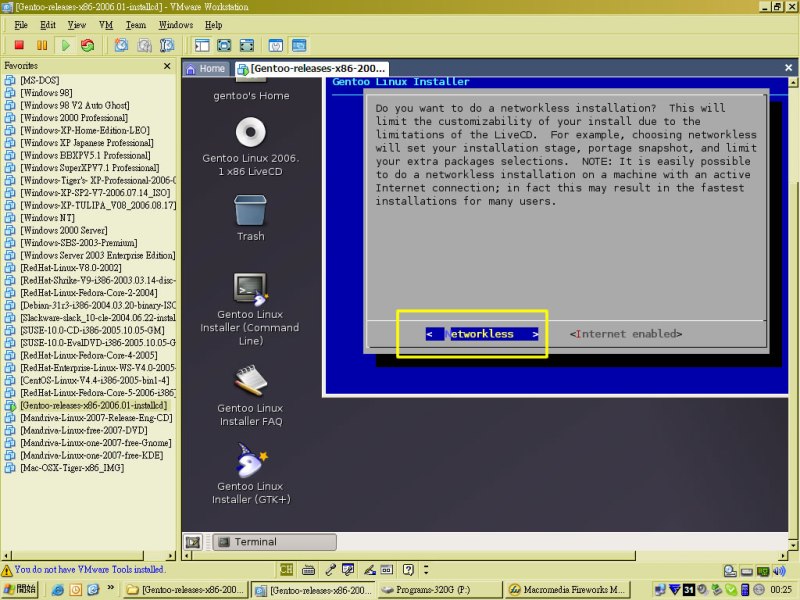Image resolution: width=800 pixels, height=600 pixels.
Task: Open Macromedia Fireworks taskbar button
Action: [x=567, y=589]
